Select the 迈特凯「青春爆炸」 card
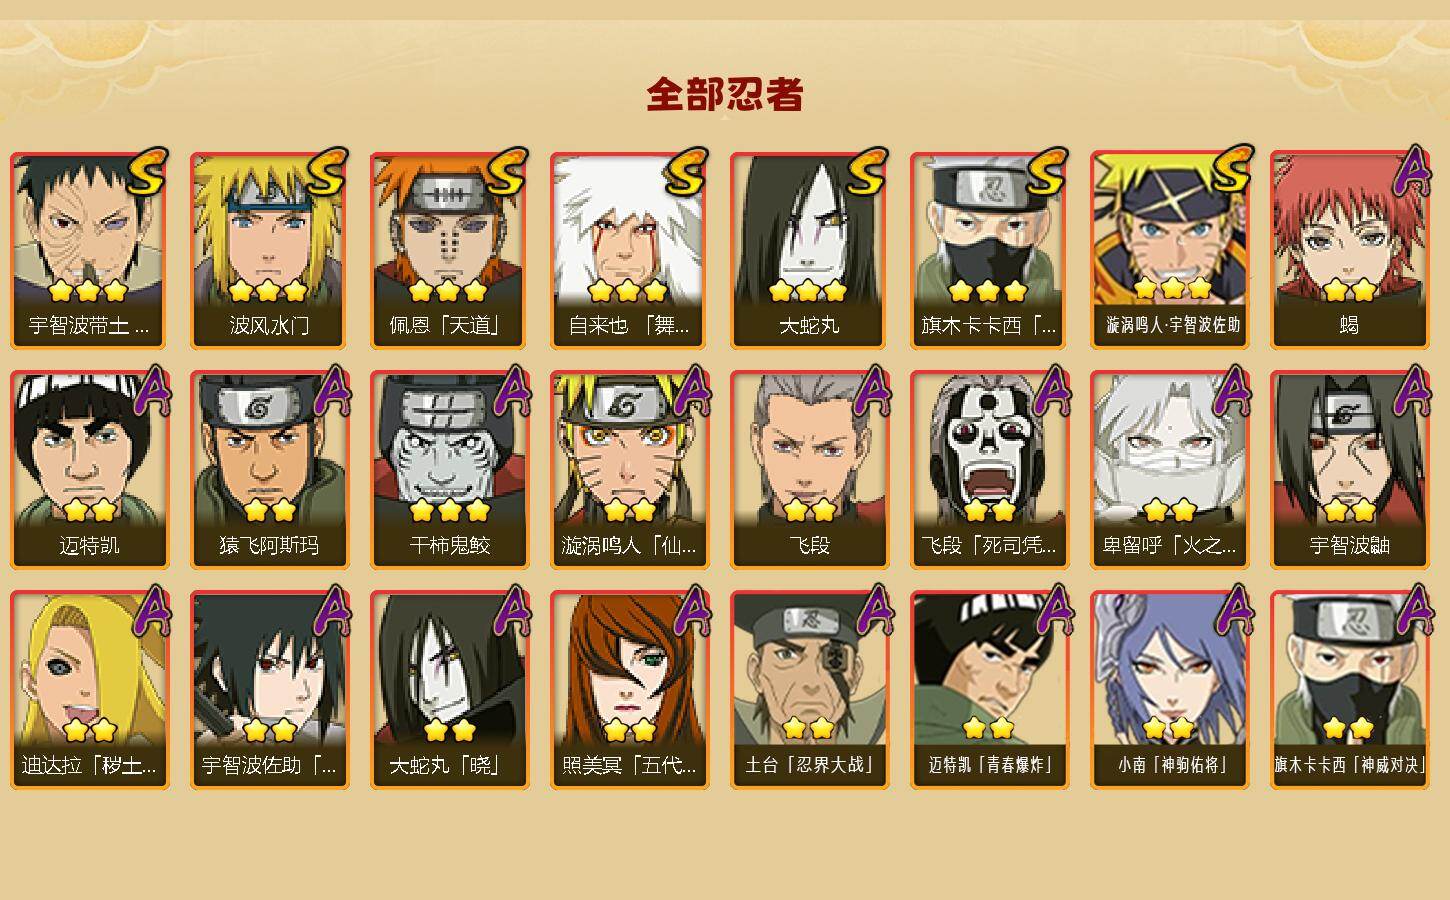Screen dimensions: 1450x900 point(989,690)
